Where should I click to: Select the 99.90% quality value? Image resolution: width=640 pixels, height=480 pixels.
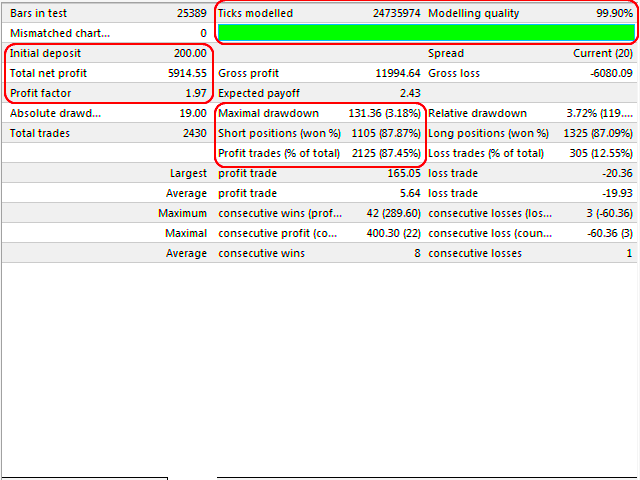[614, 13]
